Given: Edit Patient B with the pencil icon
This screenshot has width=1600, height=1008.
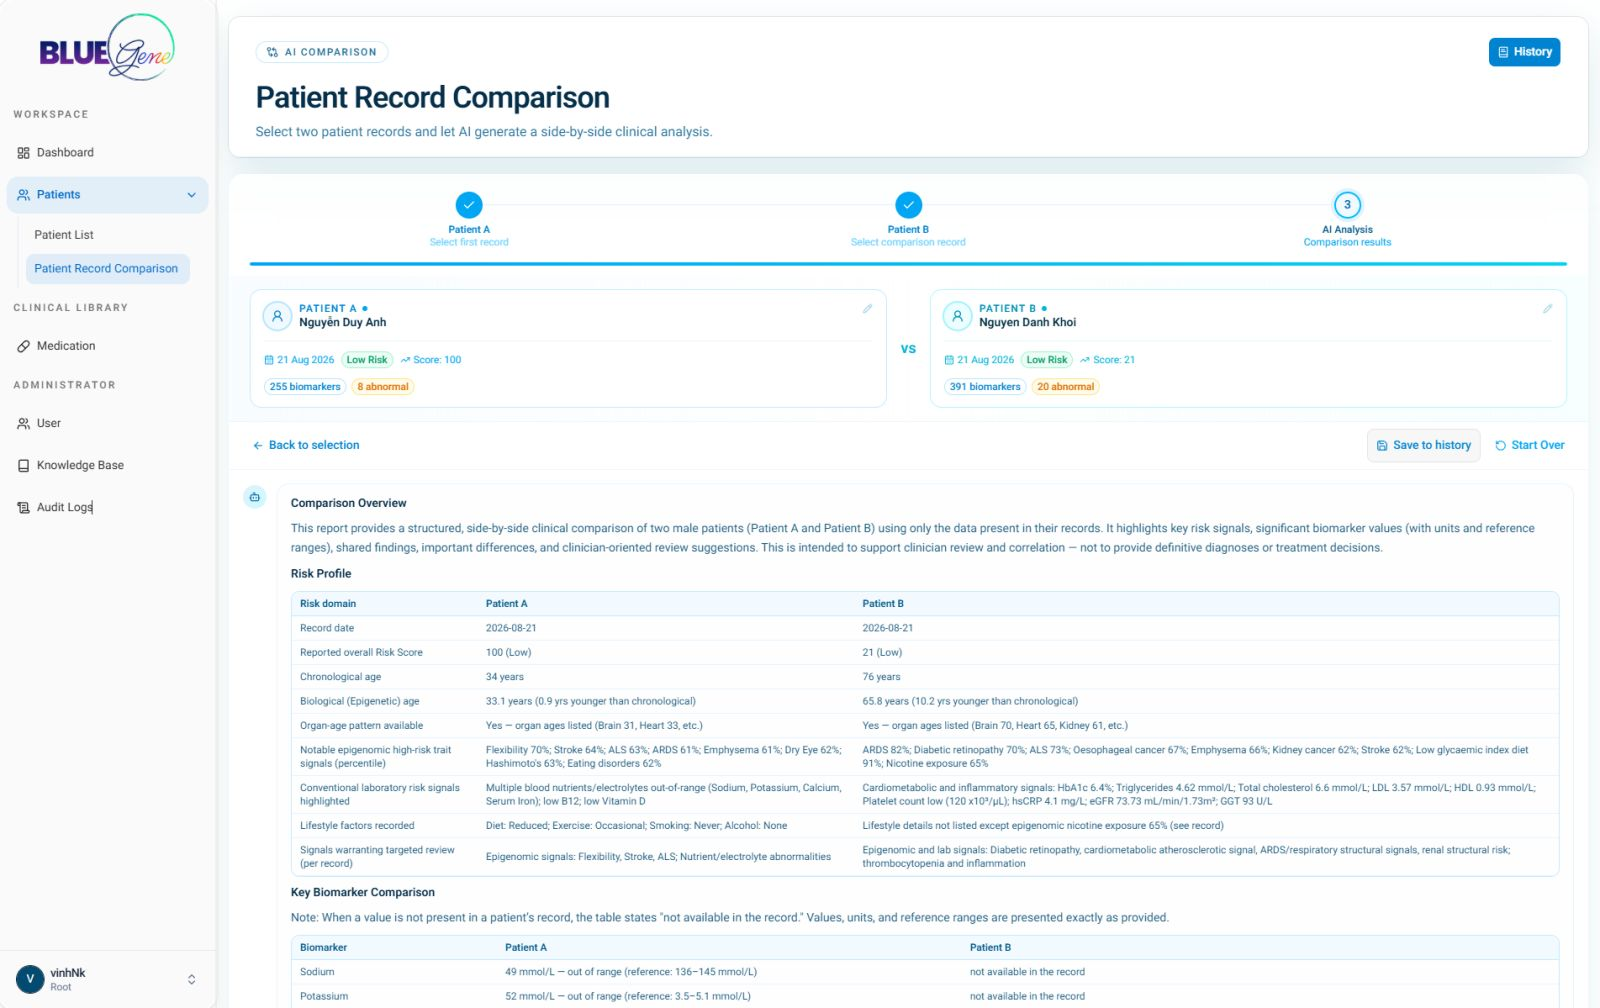Looking at the screenshot, I should click(x=1547, y=309).
